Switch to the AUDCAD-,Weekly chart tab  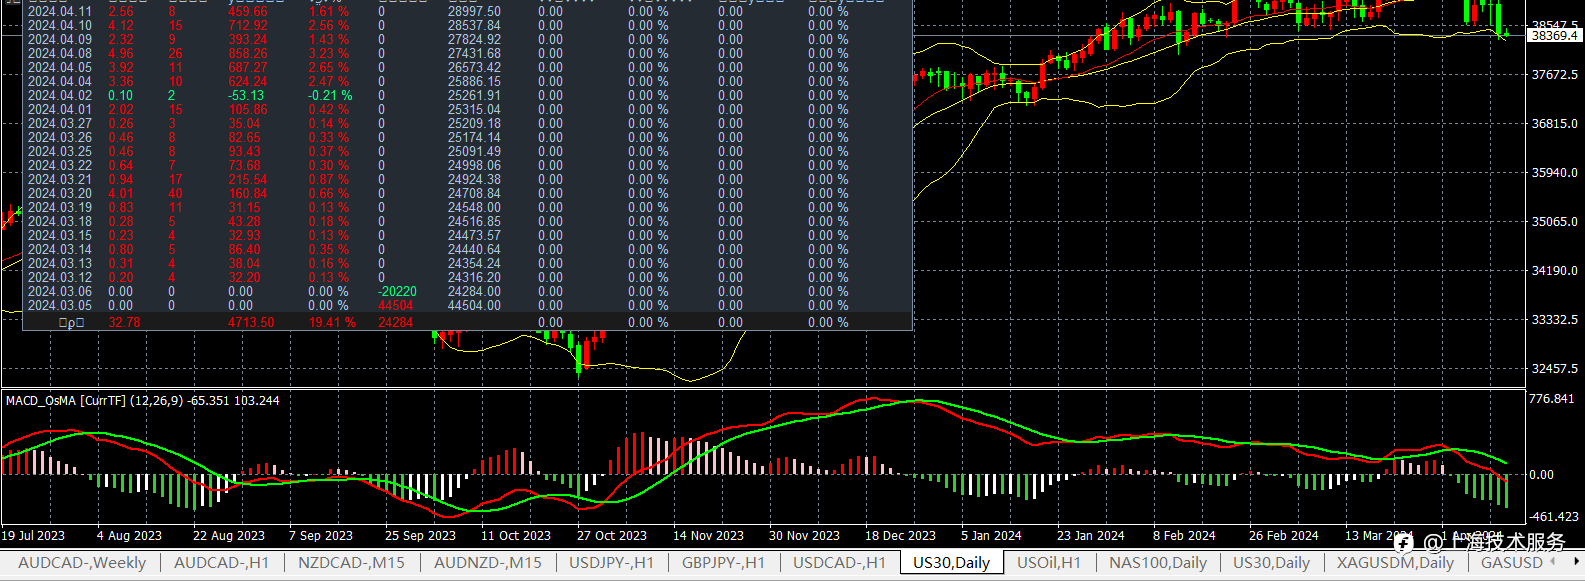[x=82, y=563]
